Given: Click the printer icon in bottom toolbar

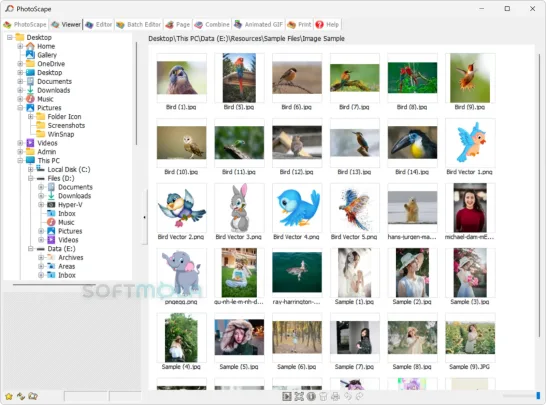Looking at the screenshot, I should [335, 396].
